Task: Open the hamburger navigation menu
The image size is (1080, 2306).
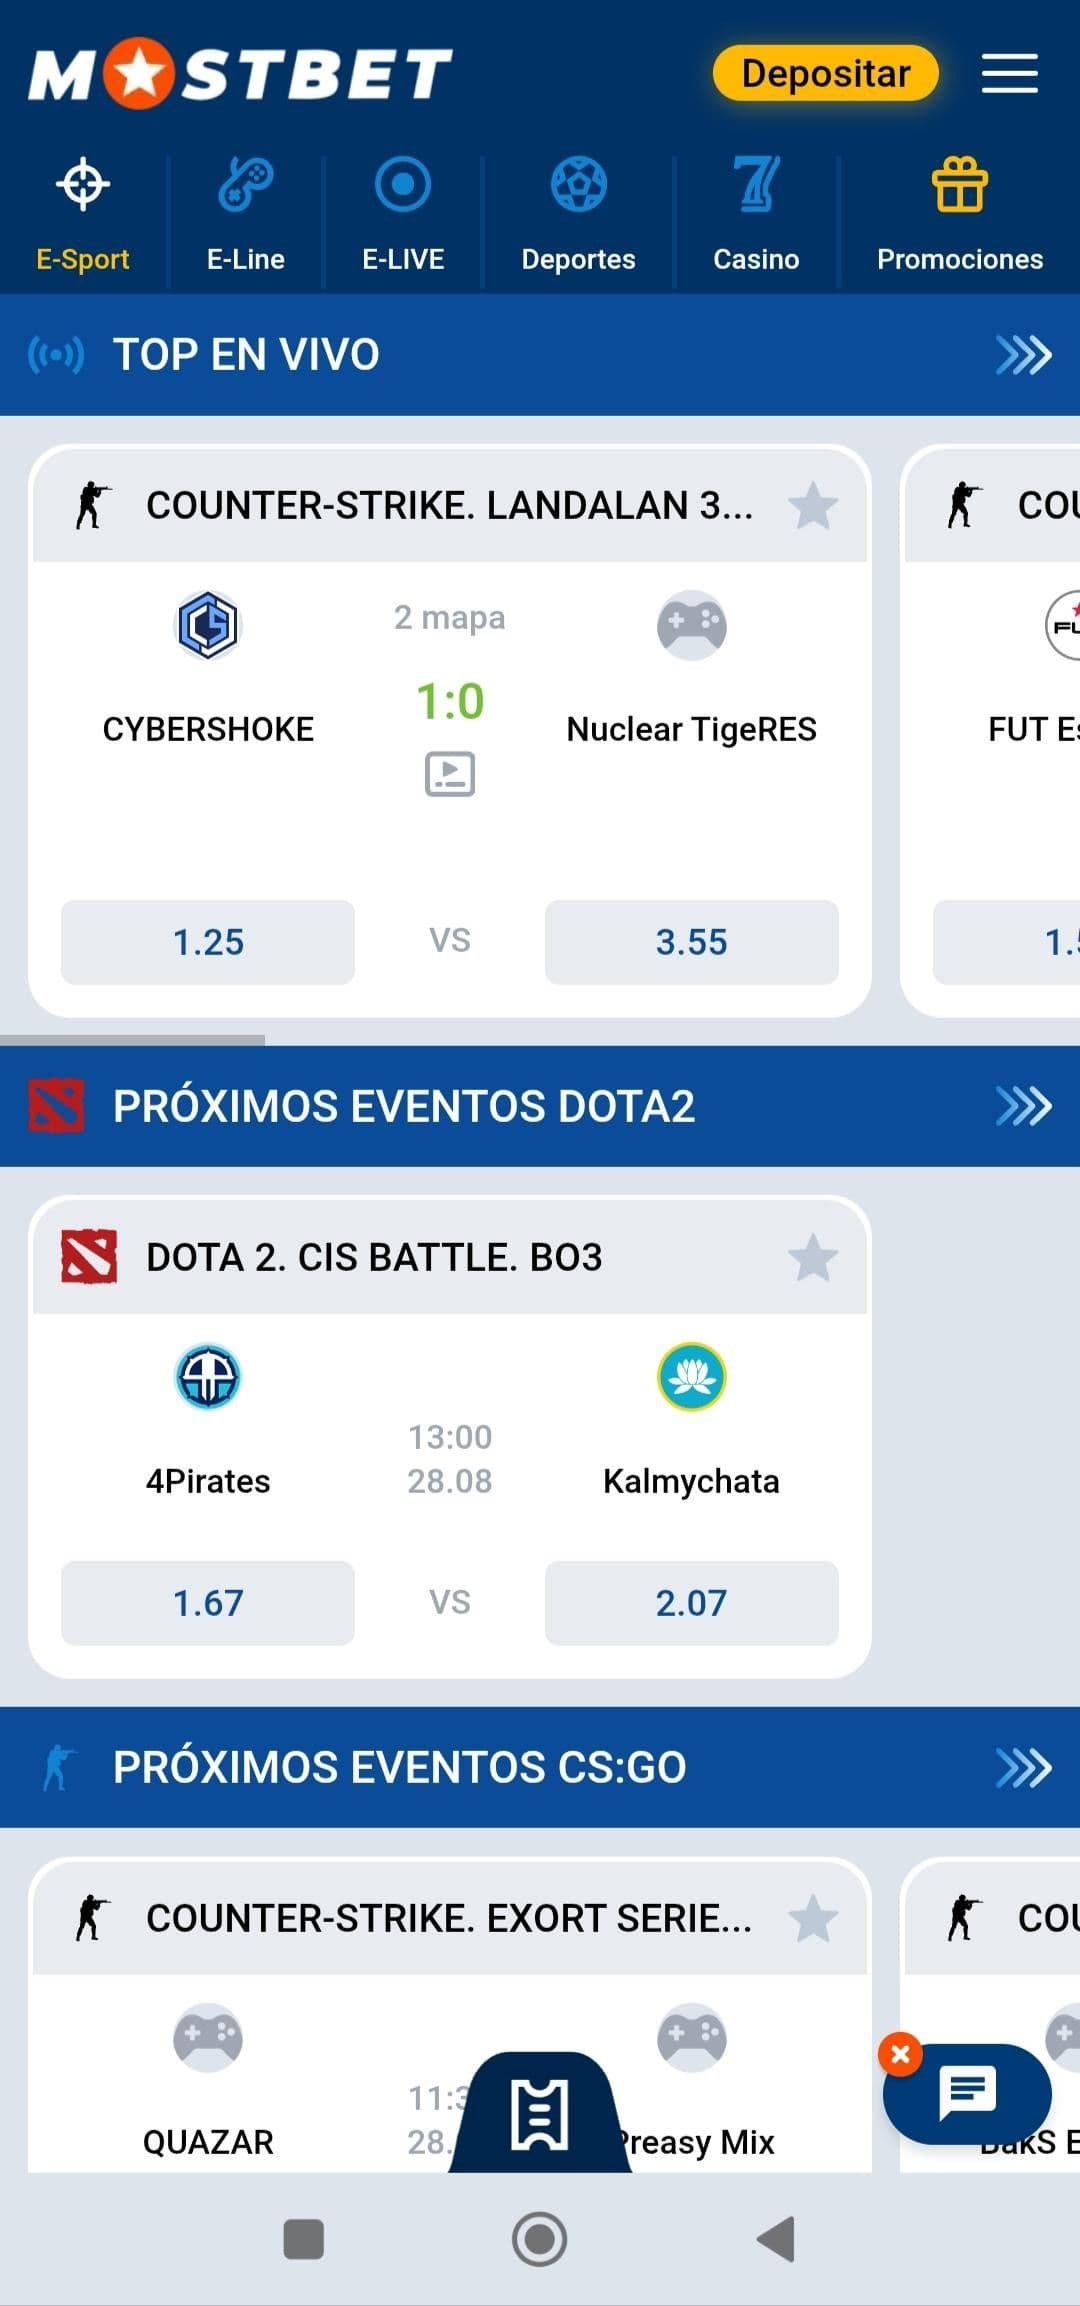Action: 1009,75
